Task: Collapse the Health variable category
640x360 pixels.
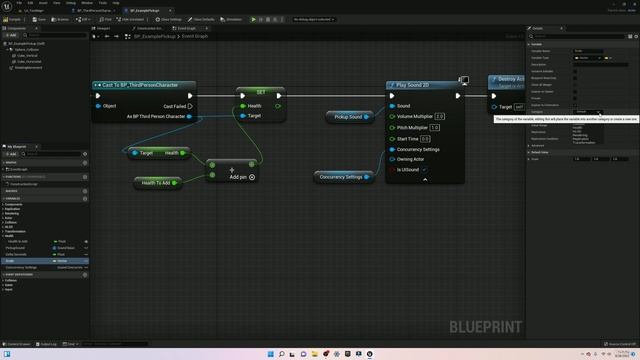Action: 3,236
